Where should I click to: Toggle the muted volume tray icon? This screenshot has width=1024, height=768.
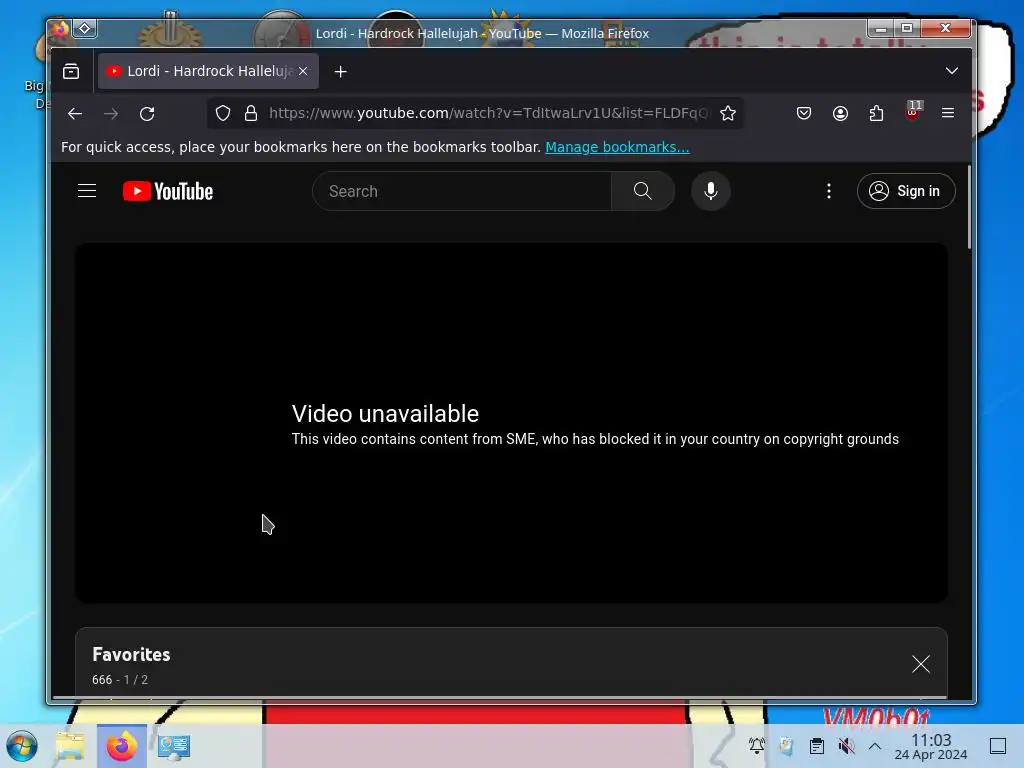point(846,746)
